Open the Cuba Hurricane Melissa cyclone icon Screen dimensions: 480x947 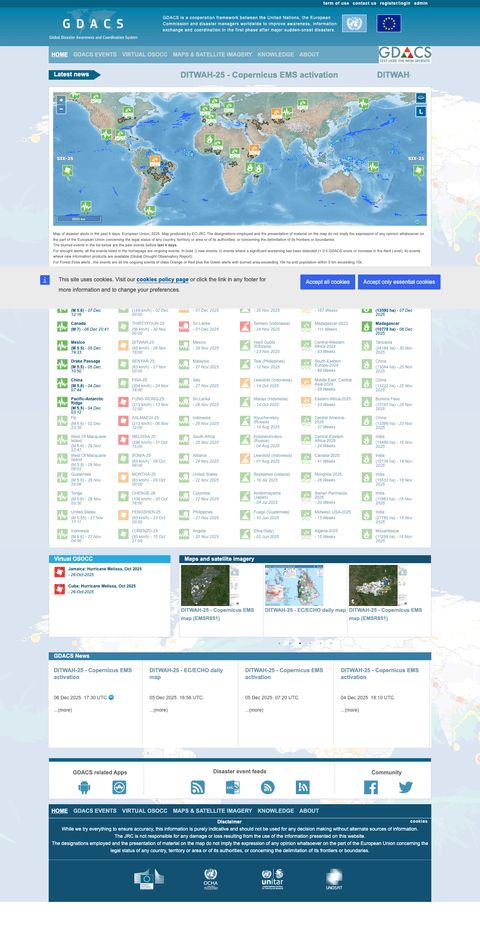(59, 589)
